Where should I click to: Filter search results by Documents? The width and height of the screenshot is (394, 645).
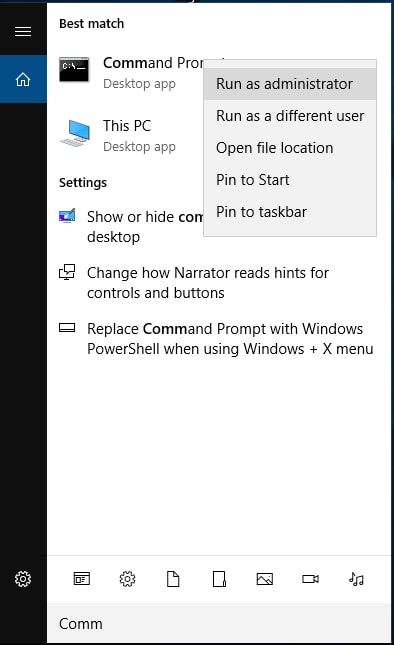(x=173, y=579)
